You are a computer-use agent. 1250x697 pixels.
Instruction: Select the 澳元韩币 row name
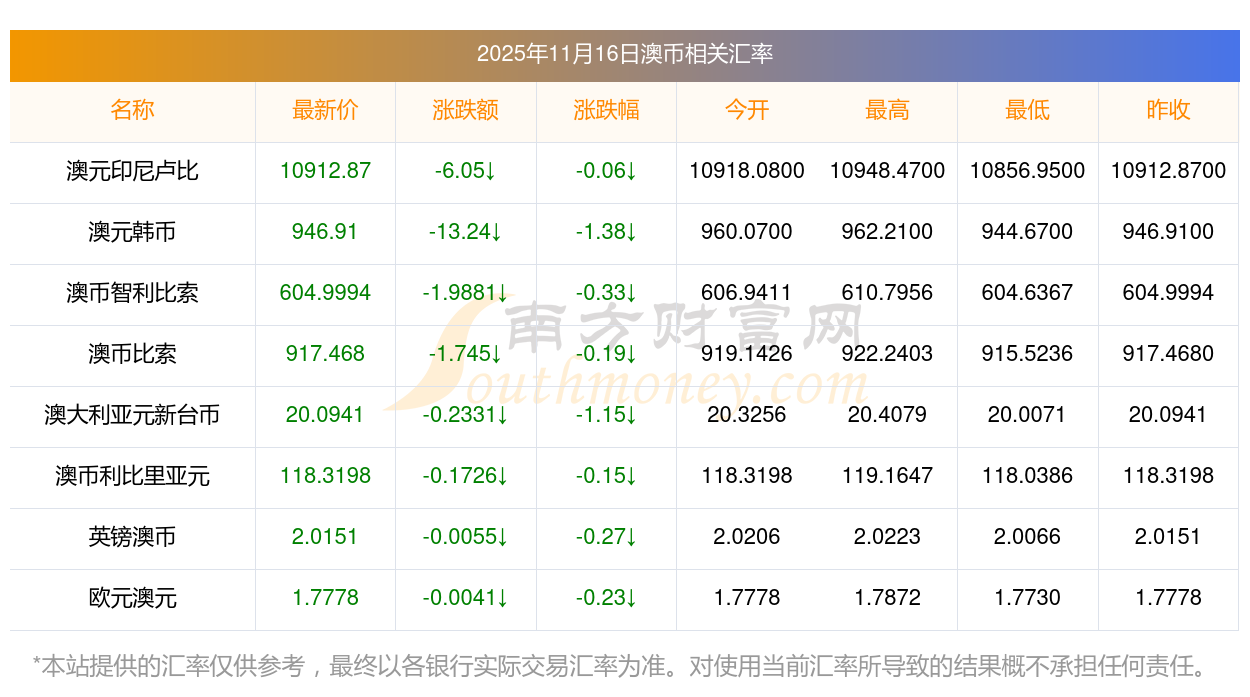[132, 232]
